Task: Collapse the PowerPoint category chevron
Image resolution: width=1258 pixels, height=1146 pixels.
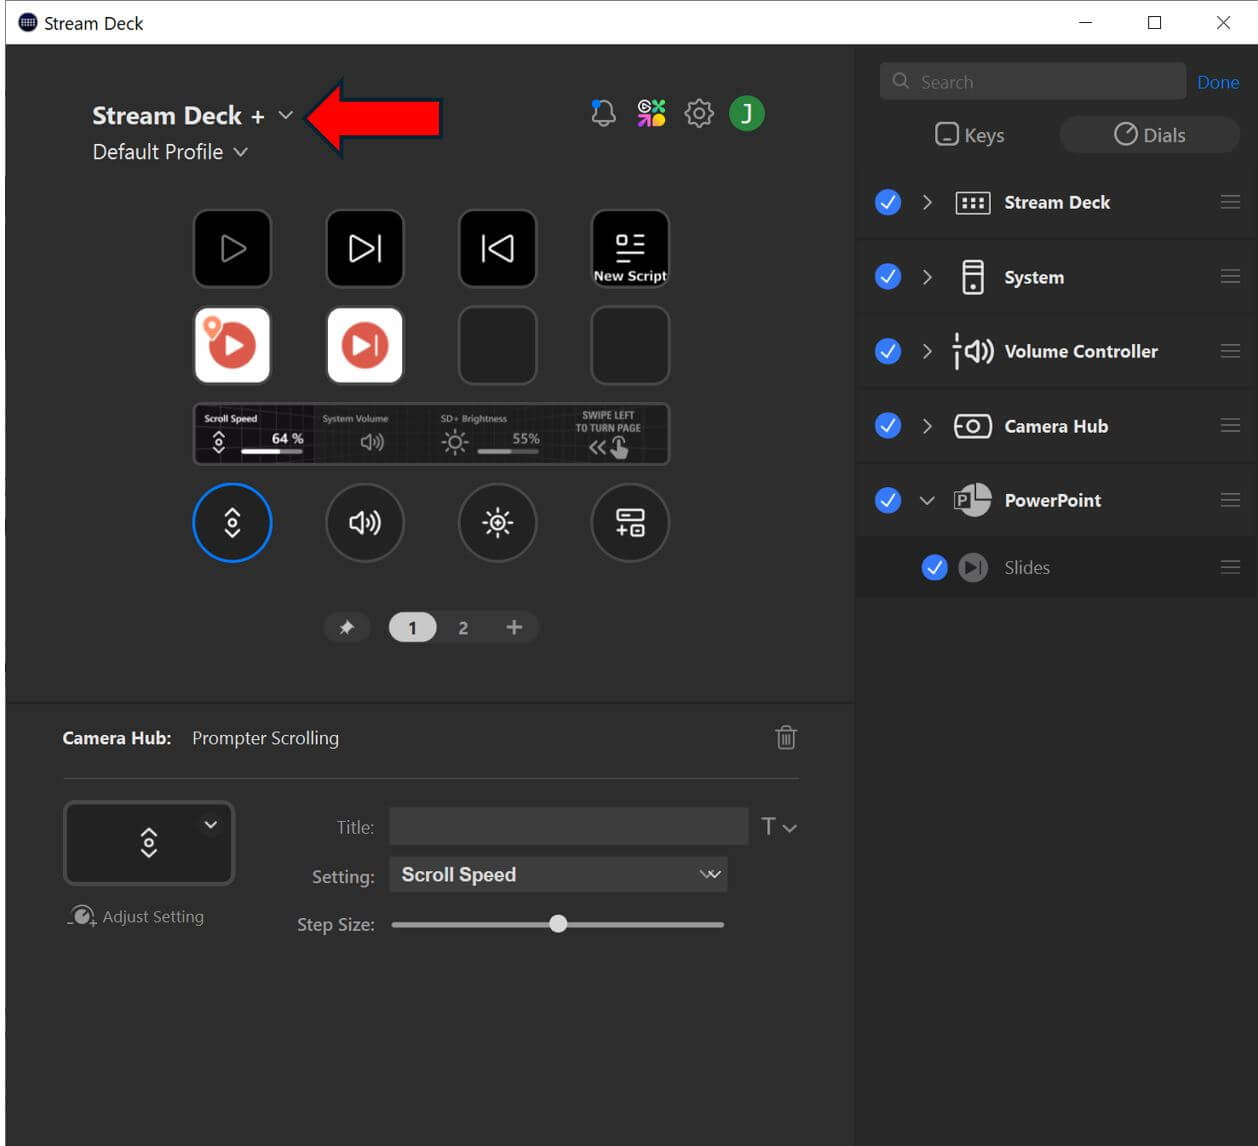Action: [927, 500]
